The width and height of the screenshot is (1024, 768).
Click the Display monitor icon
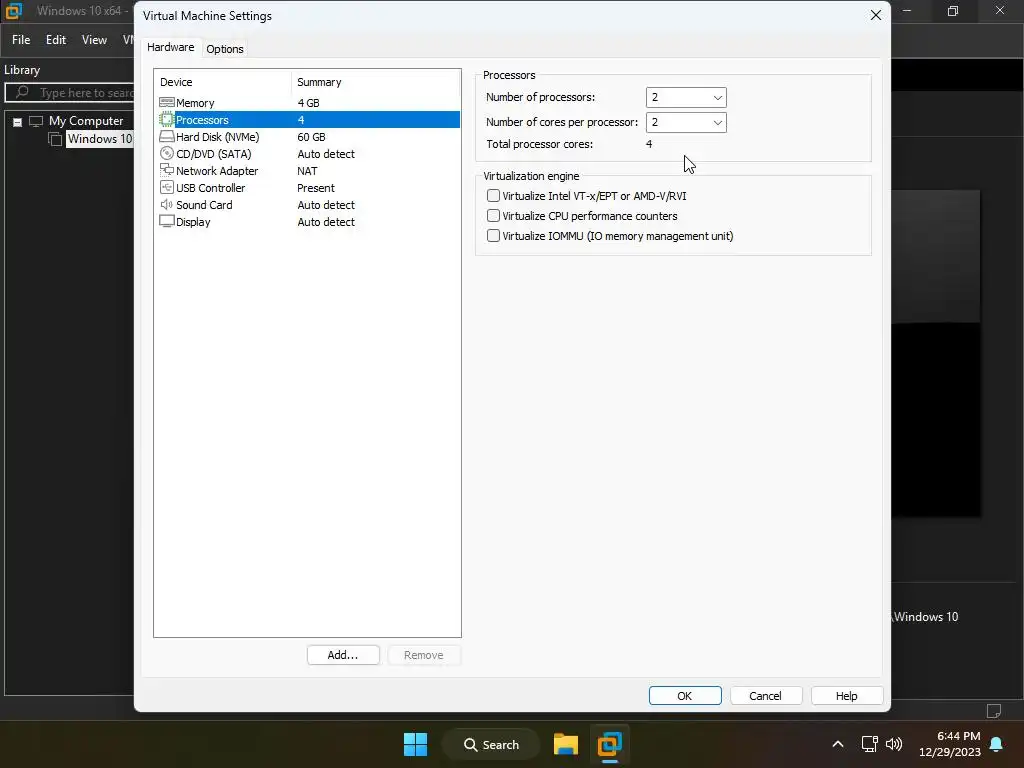pos(167,221)
